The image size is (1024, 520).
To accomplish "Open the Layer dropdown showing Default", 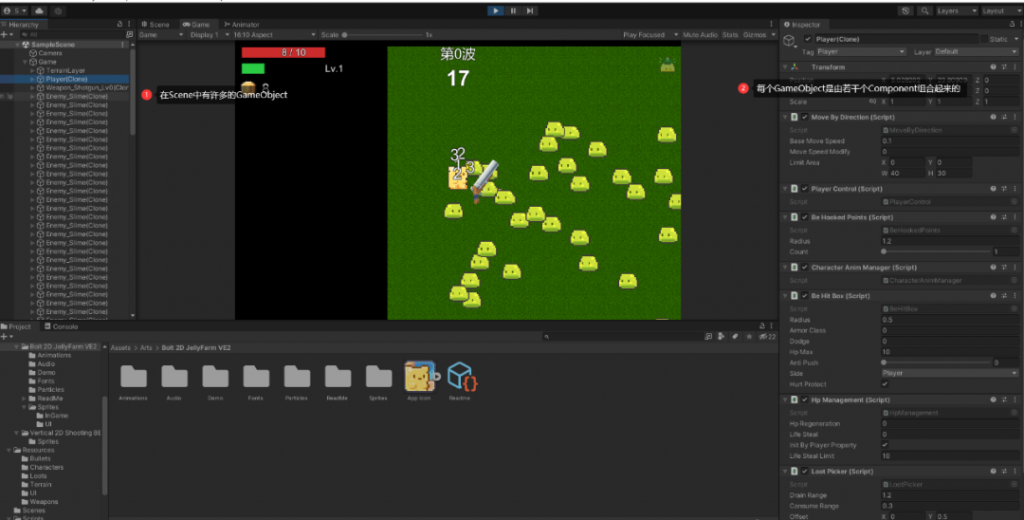I will [976, 52].
